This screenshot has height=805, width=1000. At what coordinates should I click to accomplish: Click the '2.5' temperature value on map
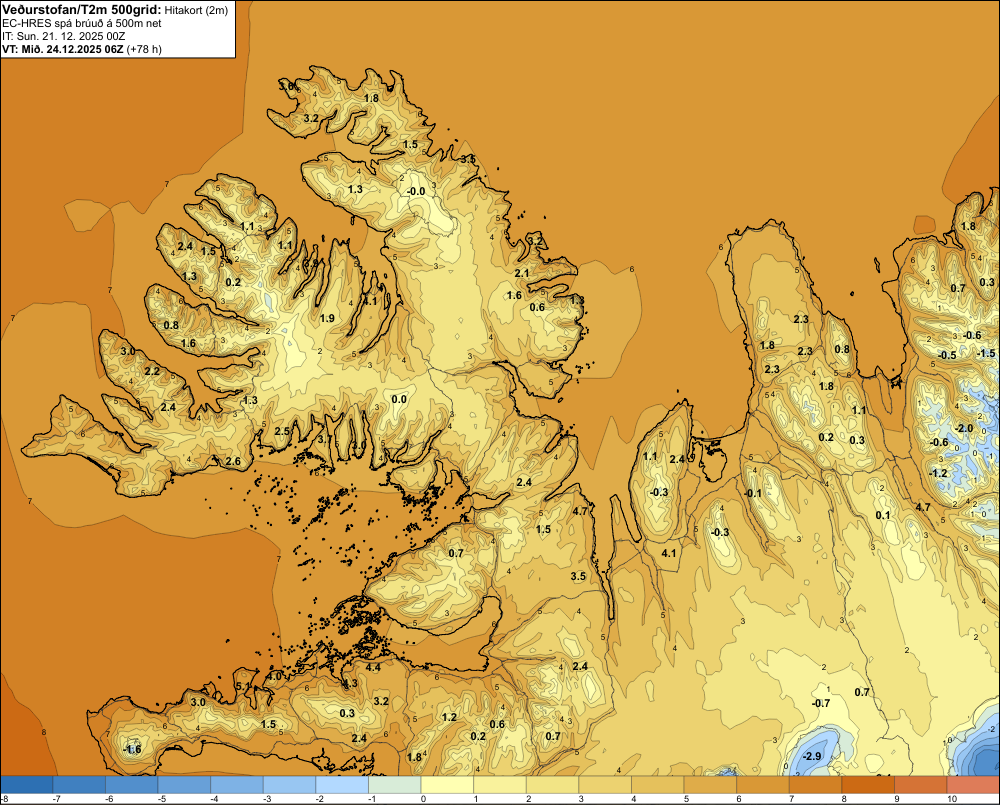(x=282, y=431)
